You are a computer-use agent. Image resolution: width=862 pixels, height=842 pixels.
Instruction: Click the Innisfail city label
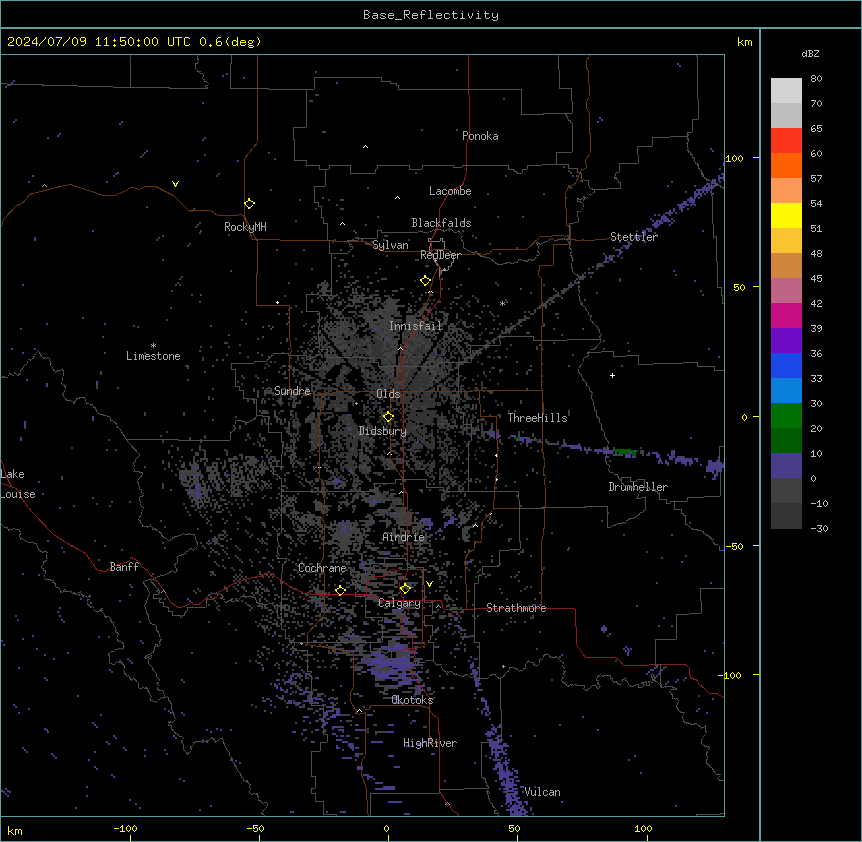(x=416, y=326)
